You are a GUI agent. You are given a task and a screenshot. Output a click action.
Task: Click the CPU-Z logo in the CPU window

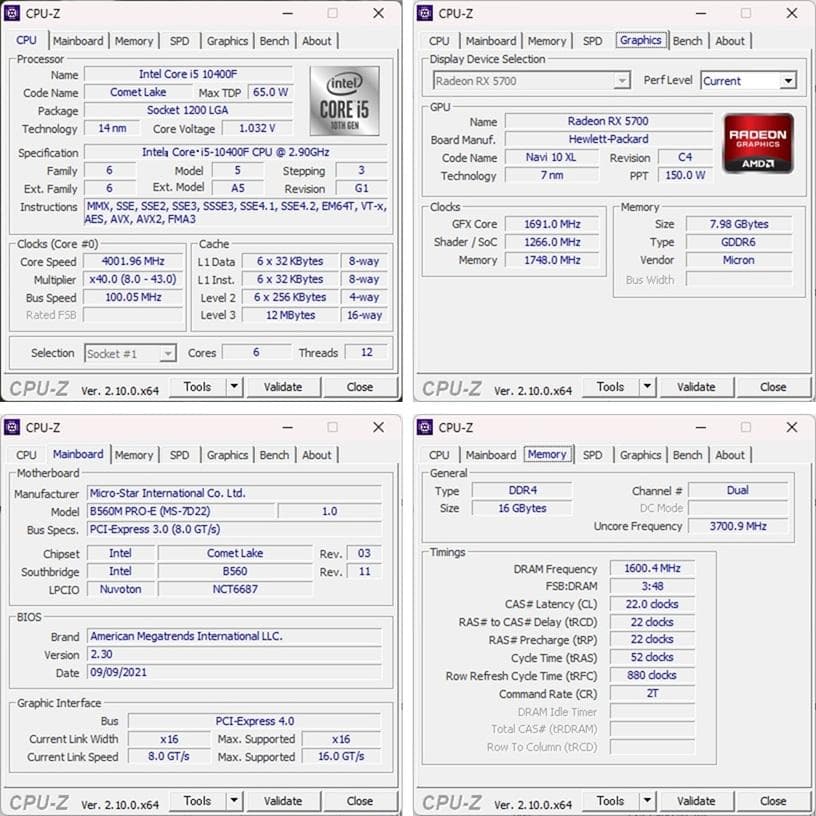(38, 387)
